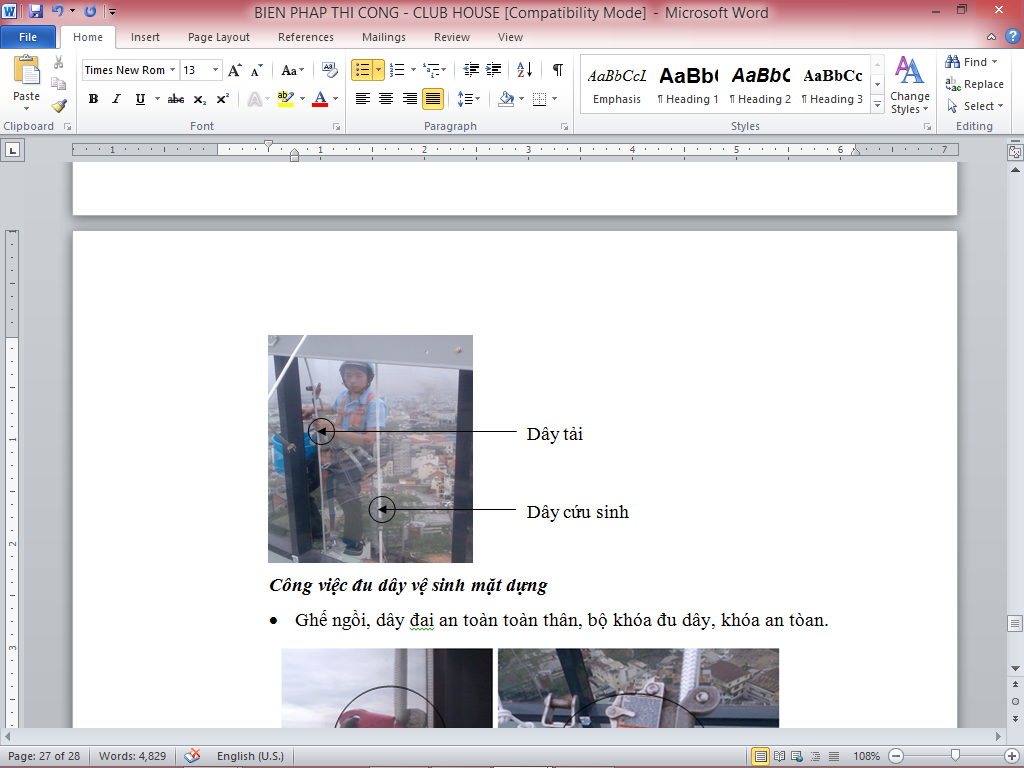The width and height of the screenshot is (1024, 768).
Task: Open text effects glowing A icon
Action: (255, 99)
